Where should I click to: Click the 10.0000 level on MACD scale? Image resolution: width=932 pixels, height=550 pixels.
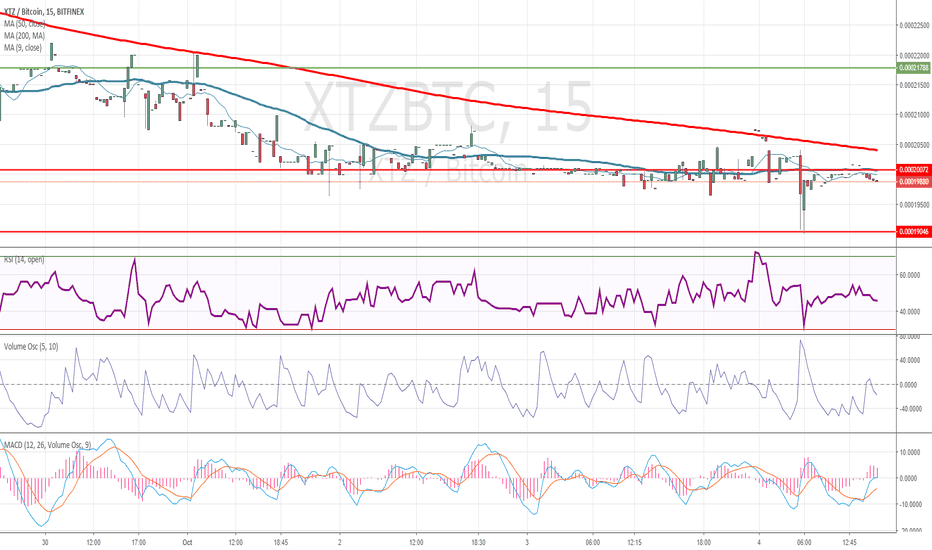(x=911, y=452)
